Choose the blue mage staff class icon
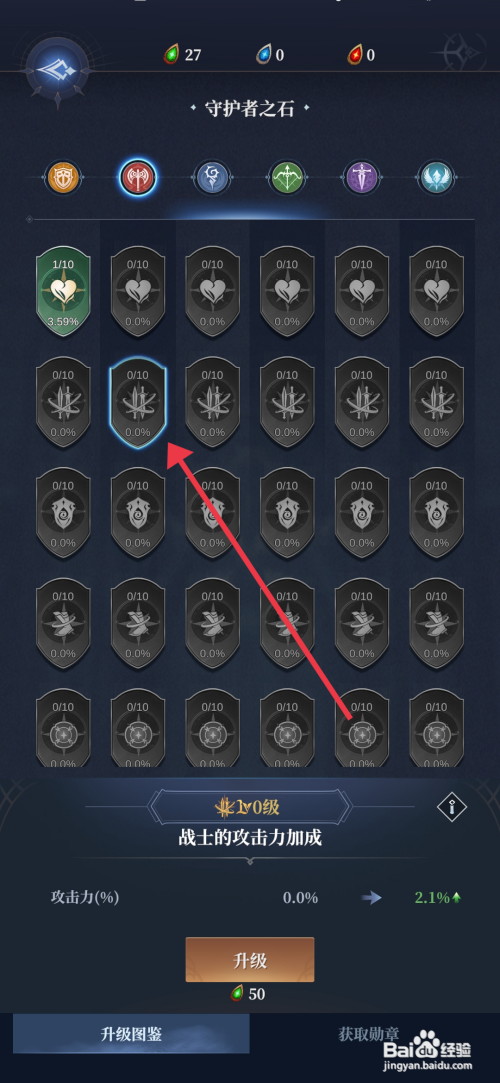The height and width of the screenshot is (1083, 500). coord(212,177)
